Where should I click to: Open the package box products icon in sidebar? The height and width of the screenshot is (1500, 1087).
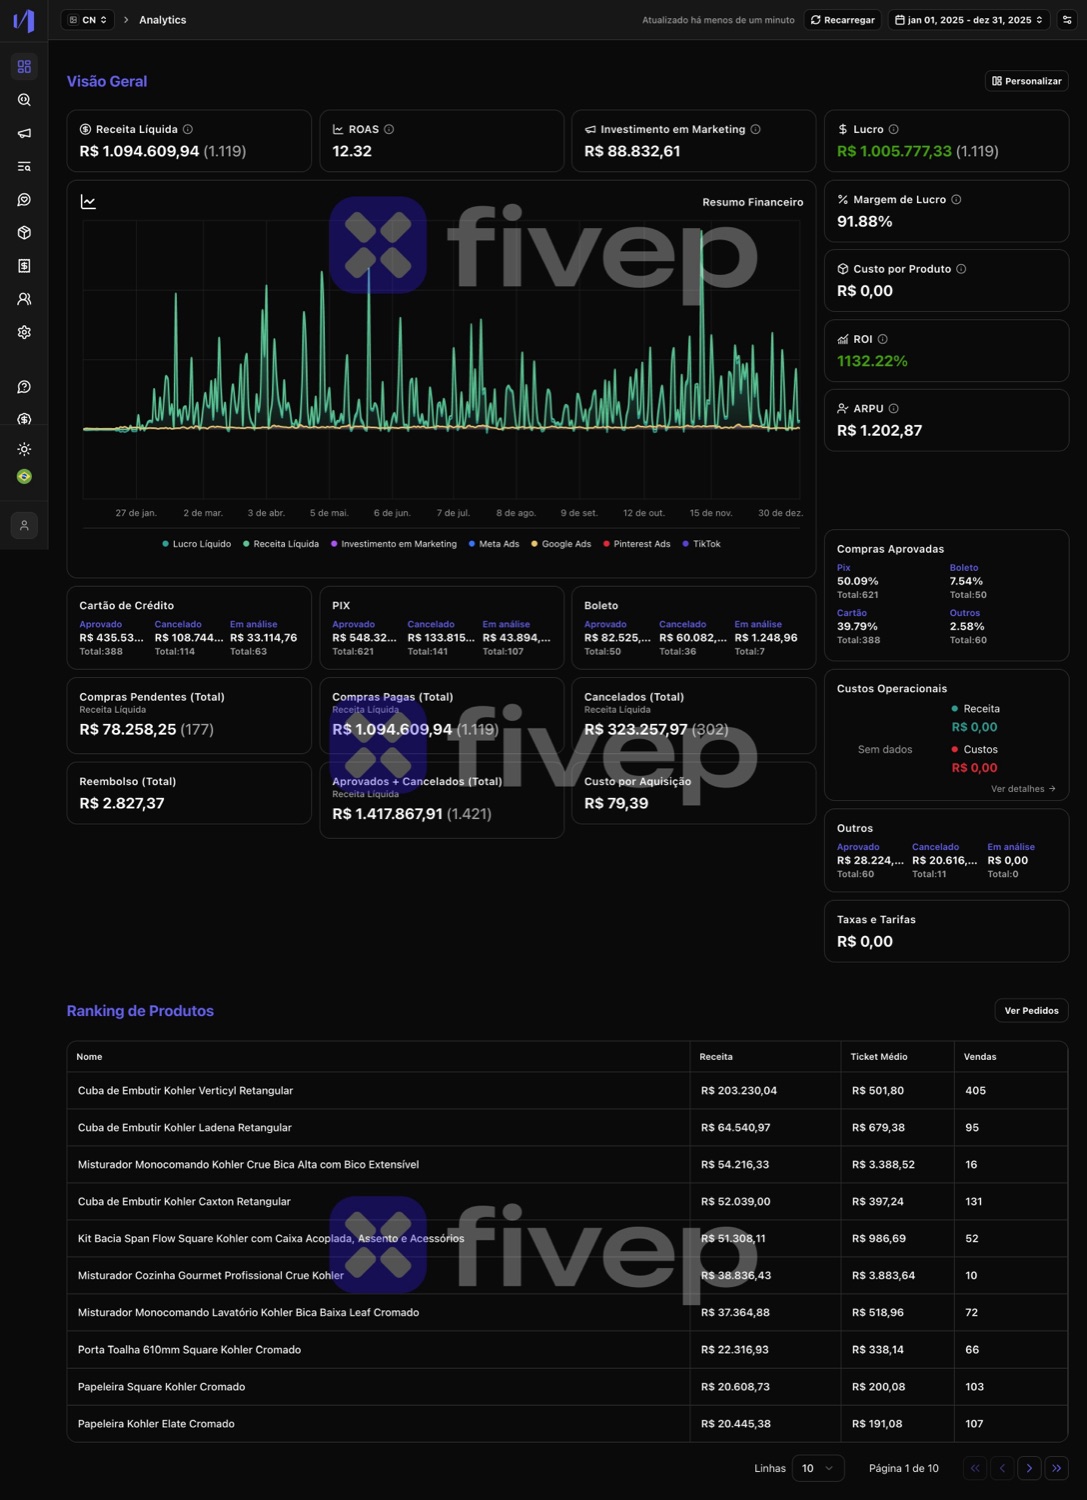point(24,233)
